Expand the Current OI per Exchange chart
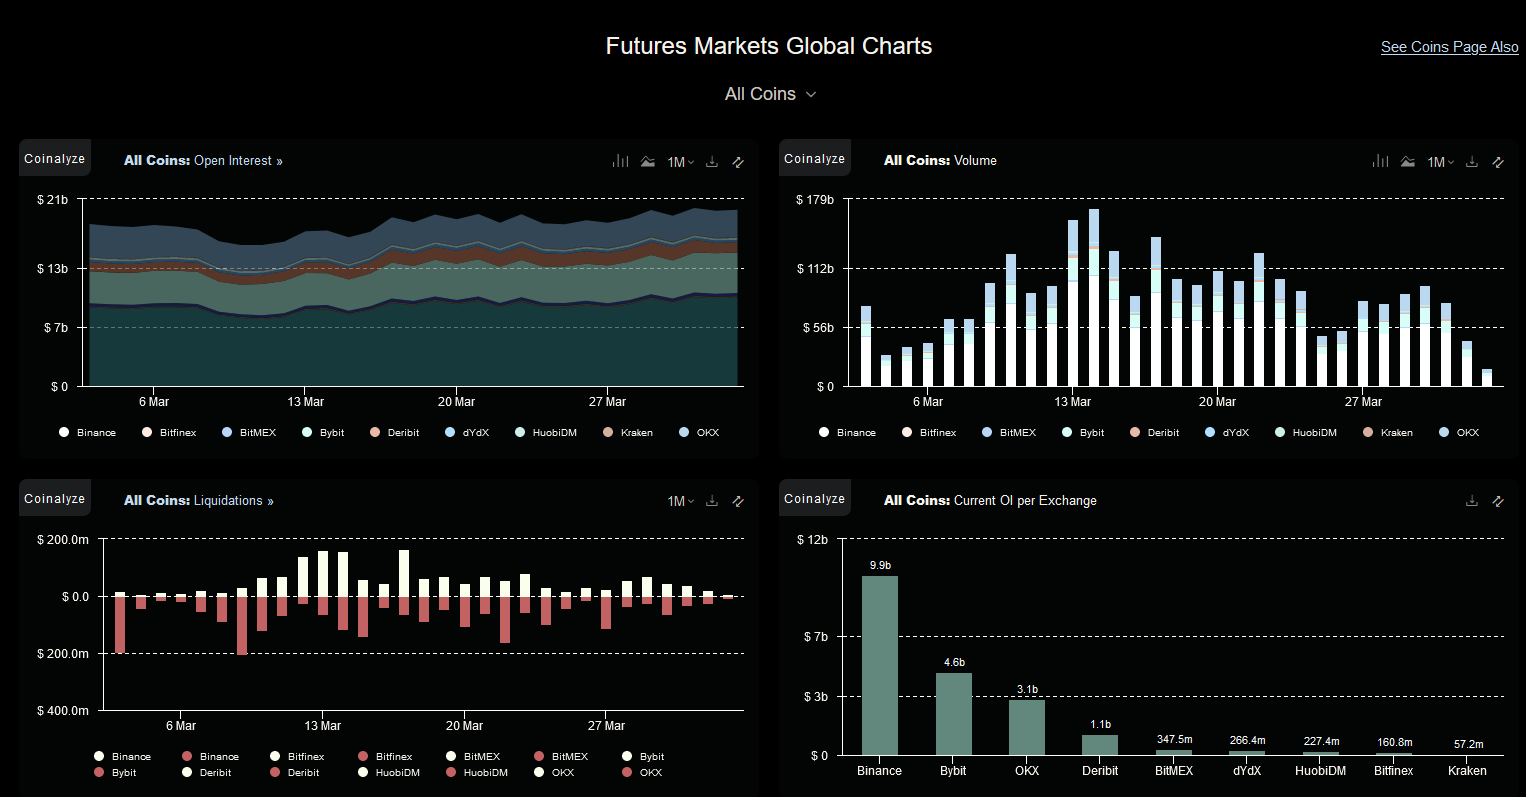This screenshot has height=797, width=1526. point(1498,501)
